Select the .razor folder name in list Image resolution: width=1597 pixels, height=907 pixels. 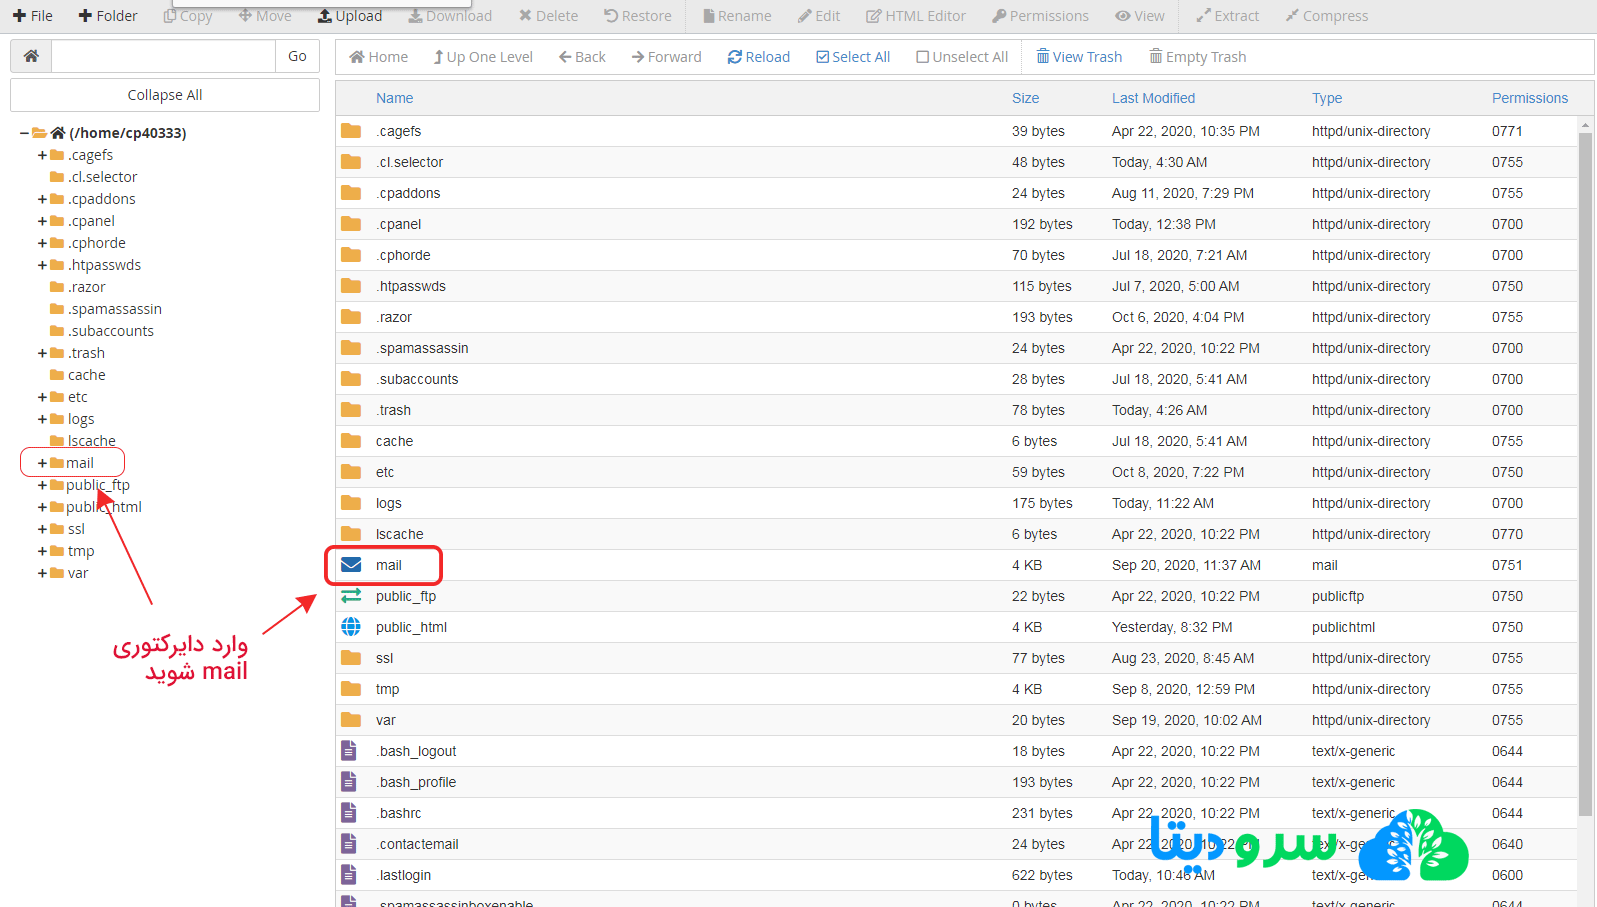point(394,317)
